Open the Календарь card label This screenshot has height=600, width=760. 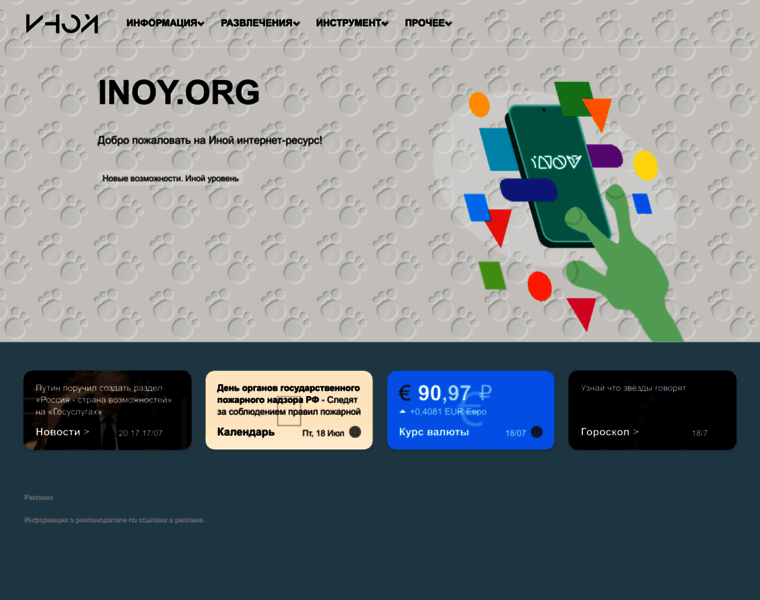pyautogui.click(x=246, y=432)
